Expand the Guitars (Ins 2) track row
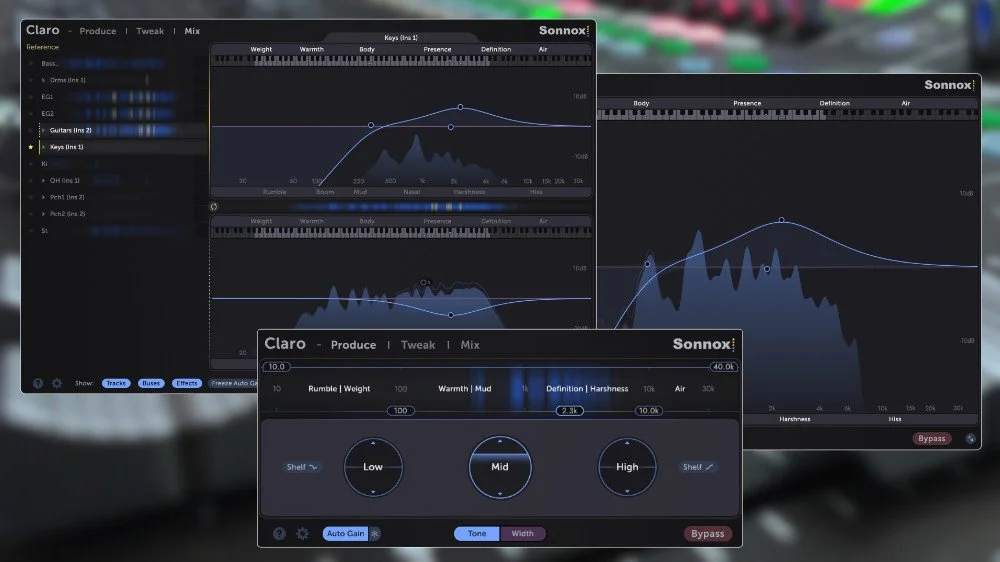This screenshot has height=562, width=1000. [43, 130]
